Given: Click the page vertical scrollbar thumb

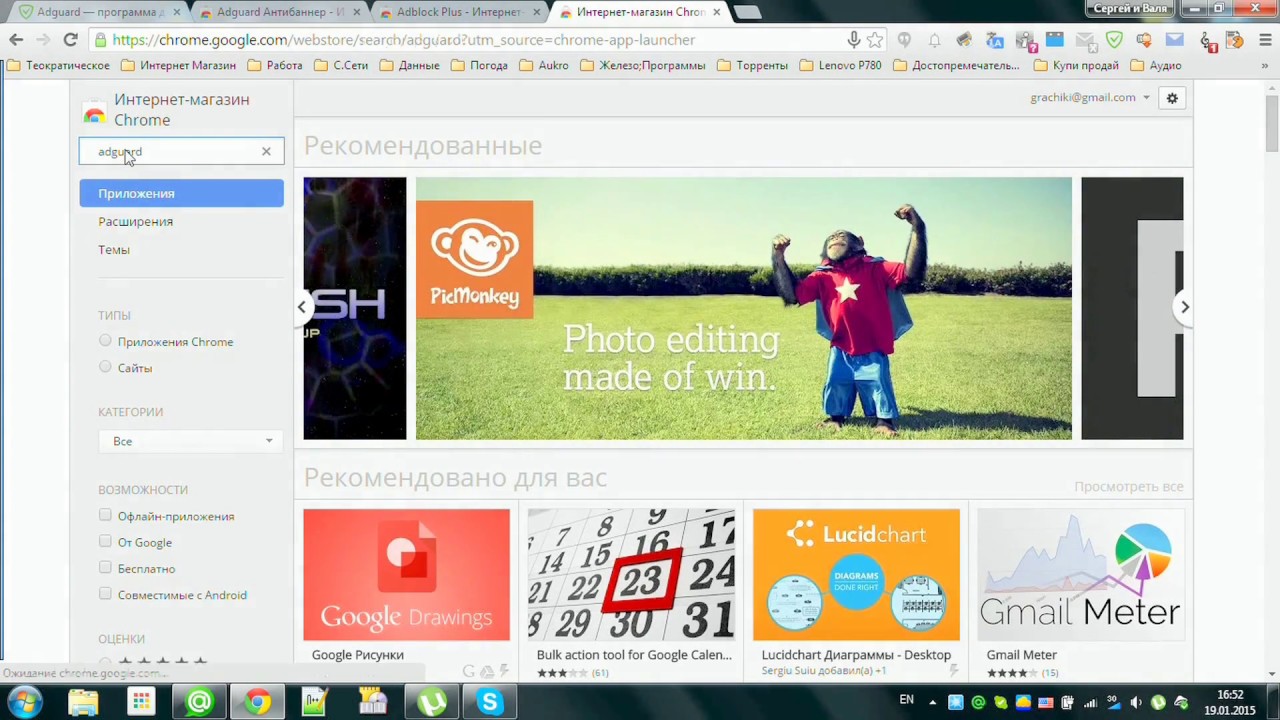Looking at the screenshot, I should [x=1272, y=125].
